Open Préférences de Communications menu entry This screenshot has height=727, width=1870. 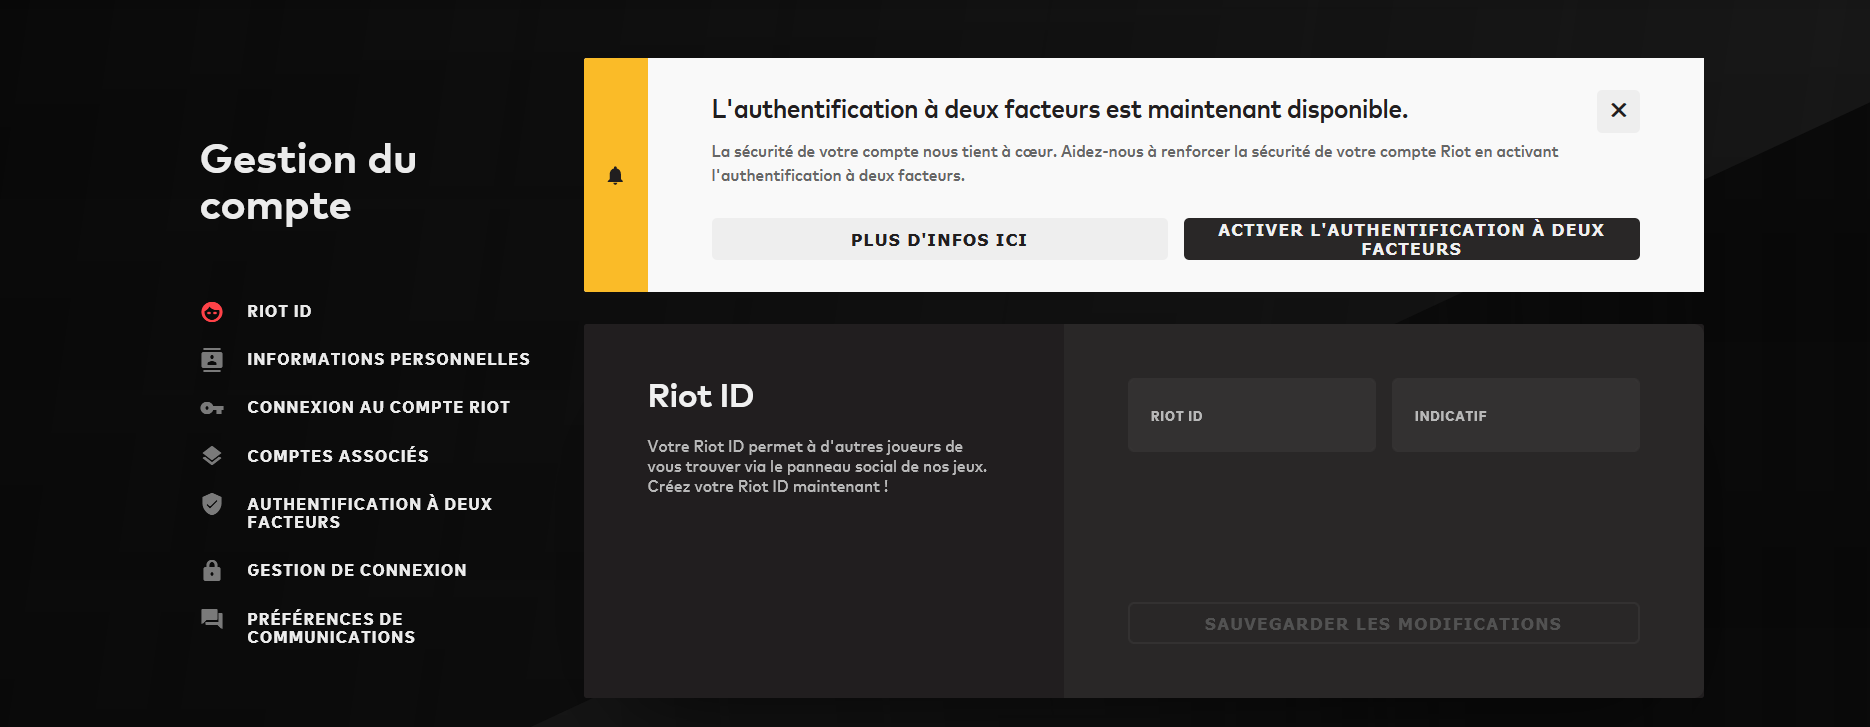[331, 628]
